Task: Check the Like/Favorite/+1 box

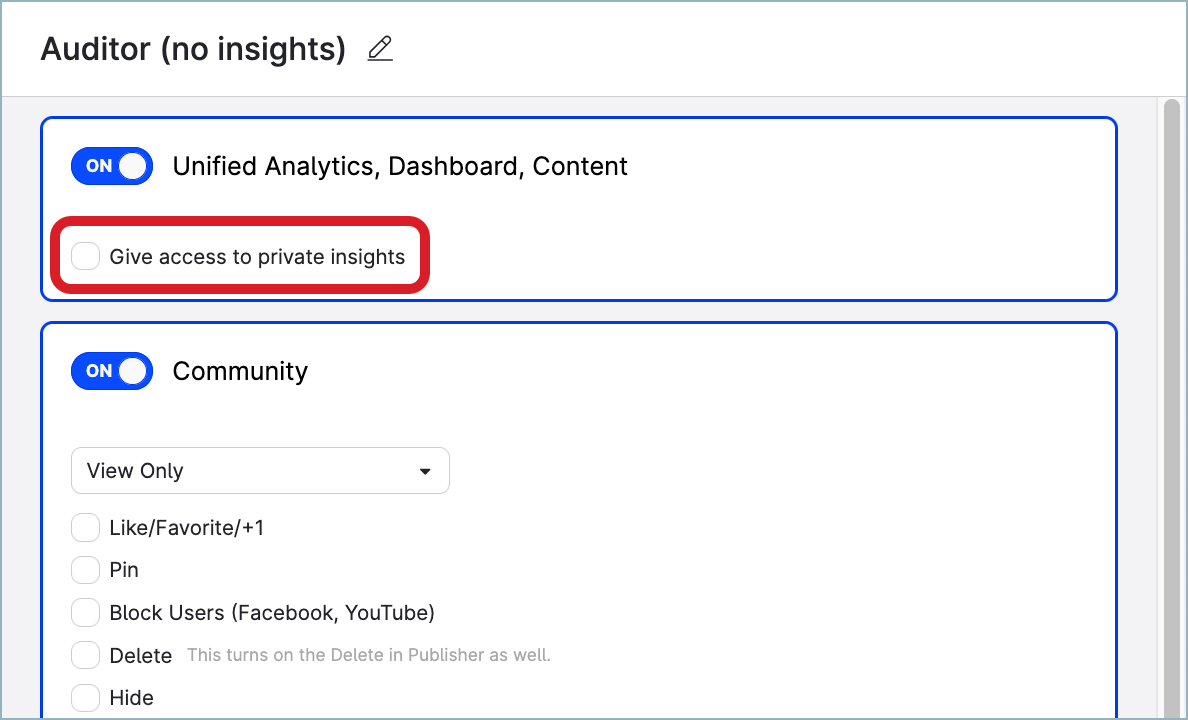Action: (x=86, y=527)
